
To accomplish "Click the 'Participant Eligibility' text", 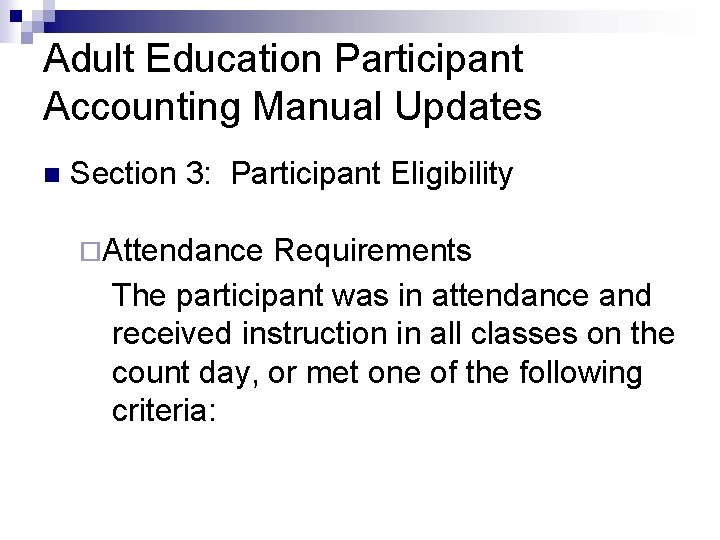I will [372, 174].
